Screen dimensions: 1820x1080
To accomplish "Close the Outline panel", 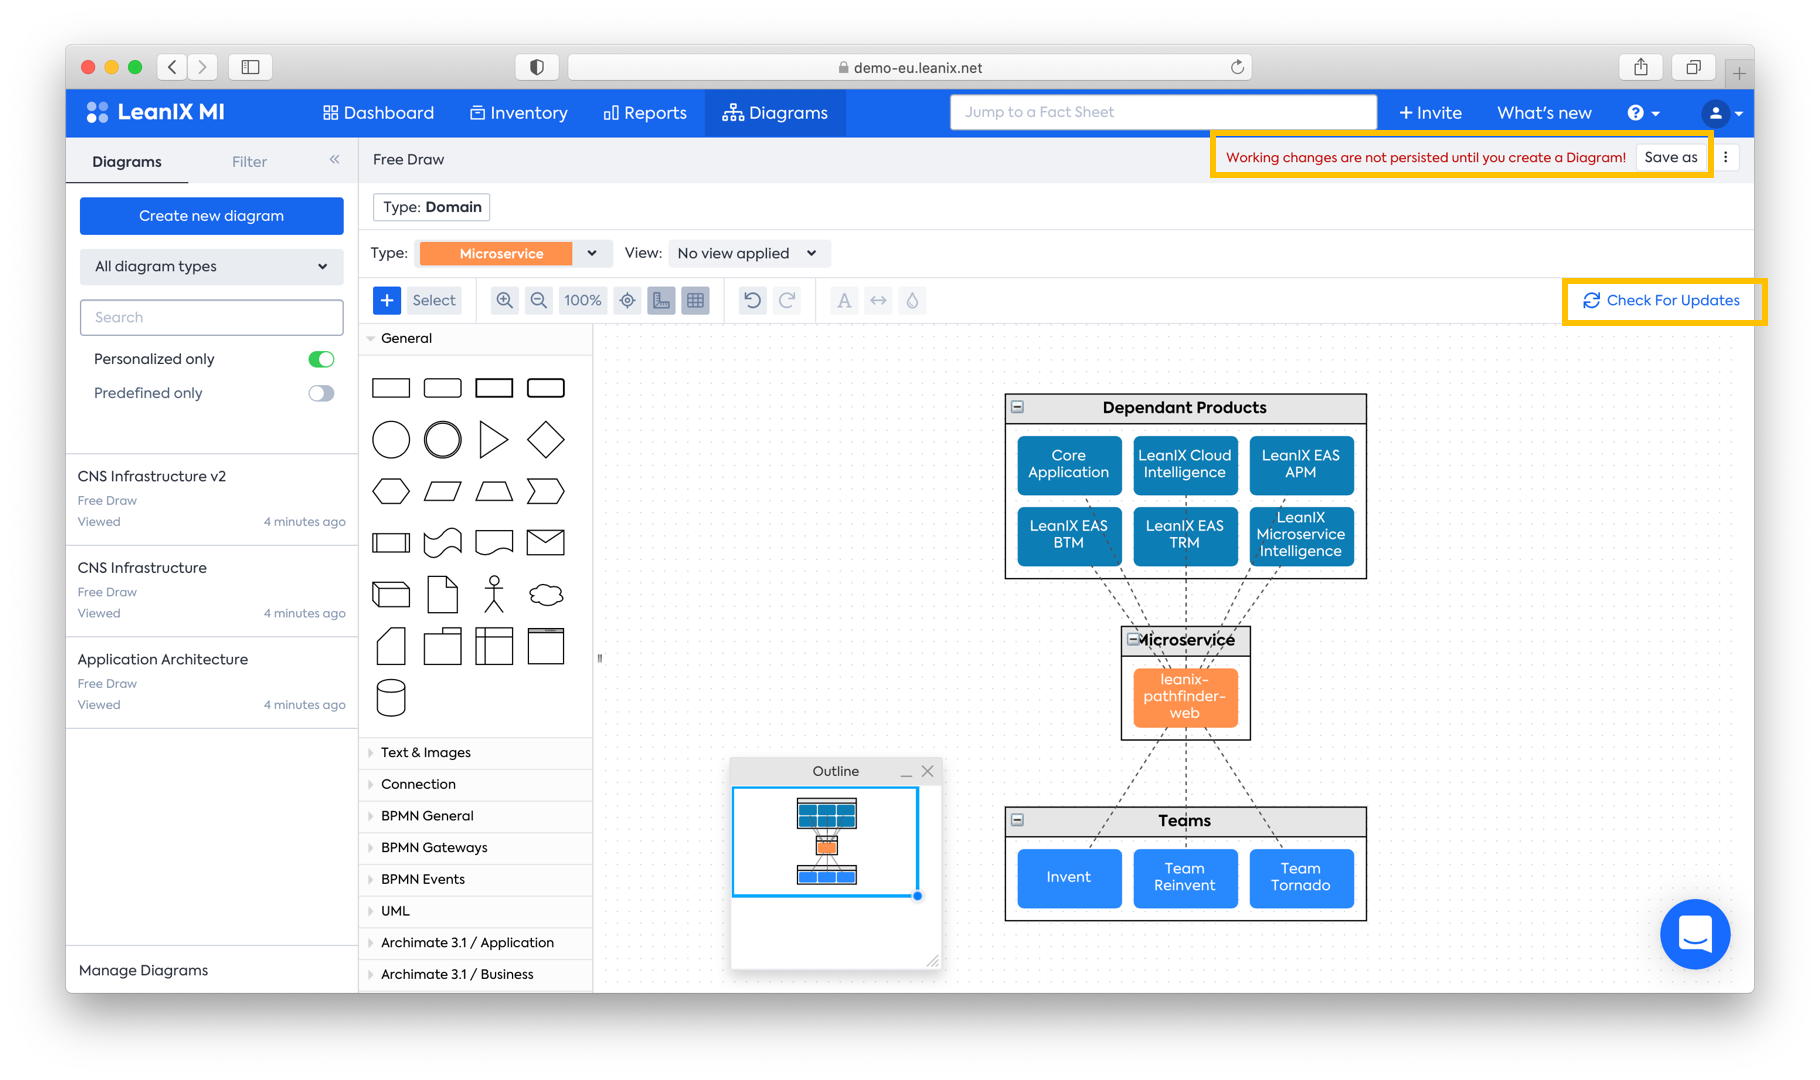I will (928, 771).
